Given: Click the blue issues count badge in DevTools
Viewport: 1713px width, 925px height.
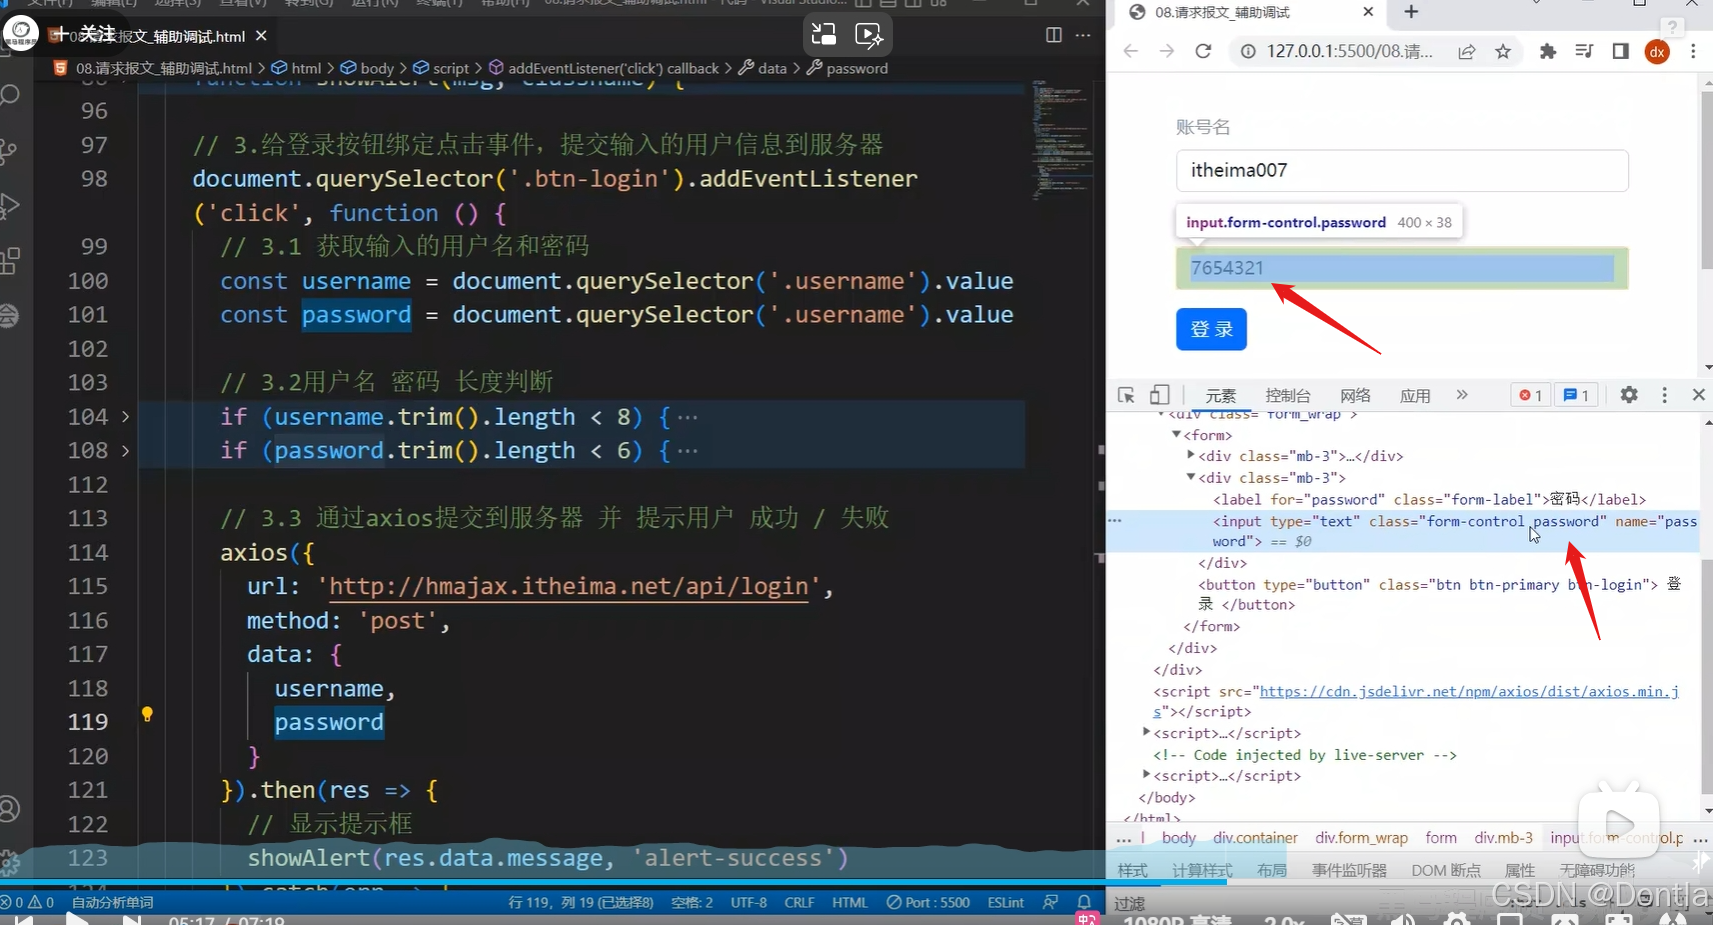Looking at the screenshot, I should click(x=1577, y=395).
